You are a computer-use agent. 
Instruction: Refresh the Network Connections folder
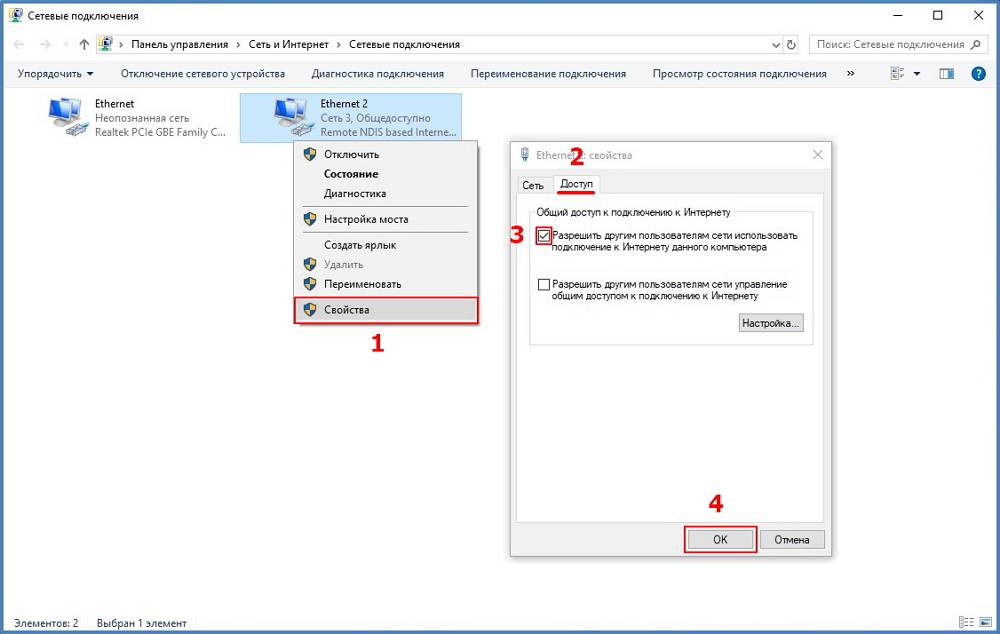(x=792, y=45)
